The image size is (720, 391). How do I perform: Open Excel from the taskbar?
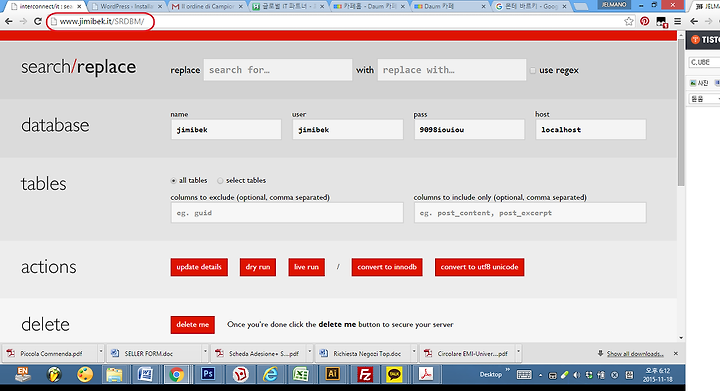(301, 374)
